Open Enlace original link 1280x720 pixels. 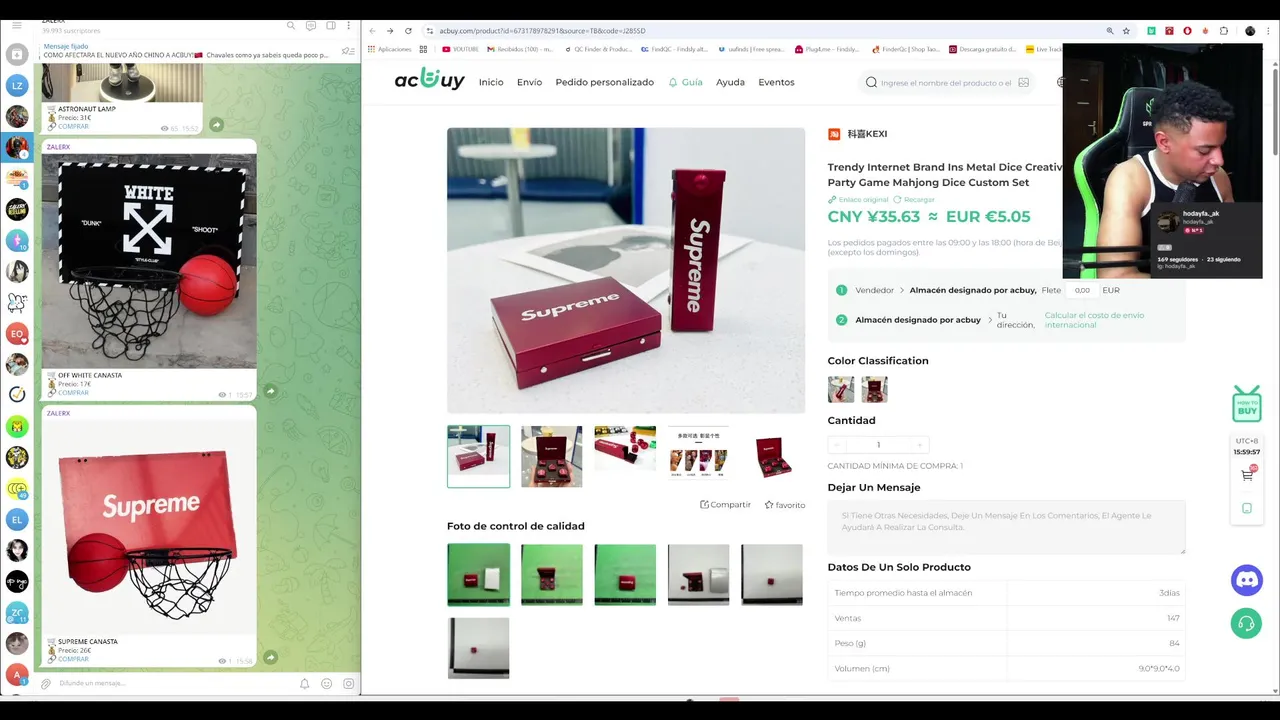(x=858, y=200)
